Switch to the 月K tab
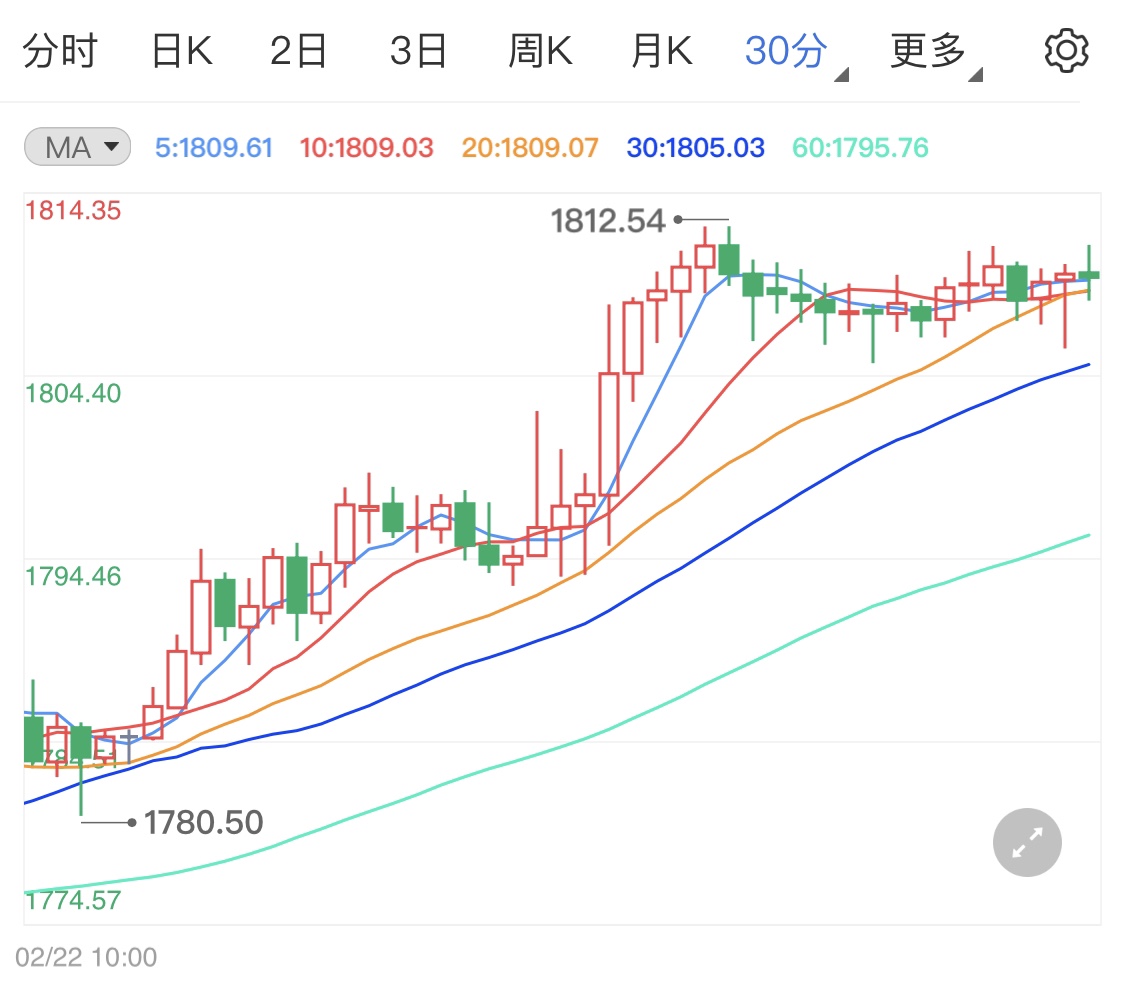This screenshot has width=1125, height=986. pyautogui.click(x=662, y=51)
